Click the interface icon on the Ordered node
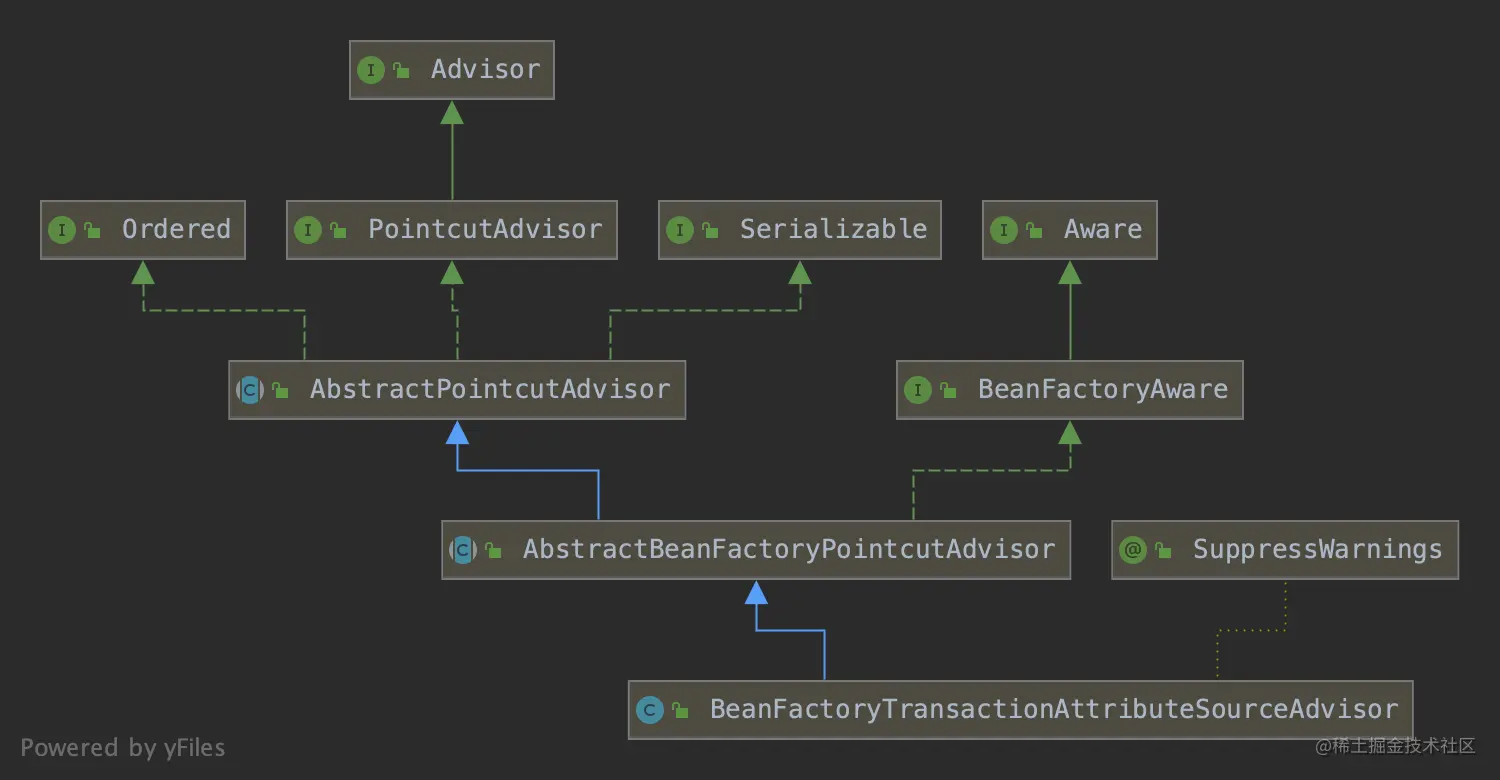 click(62, 230)
